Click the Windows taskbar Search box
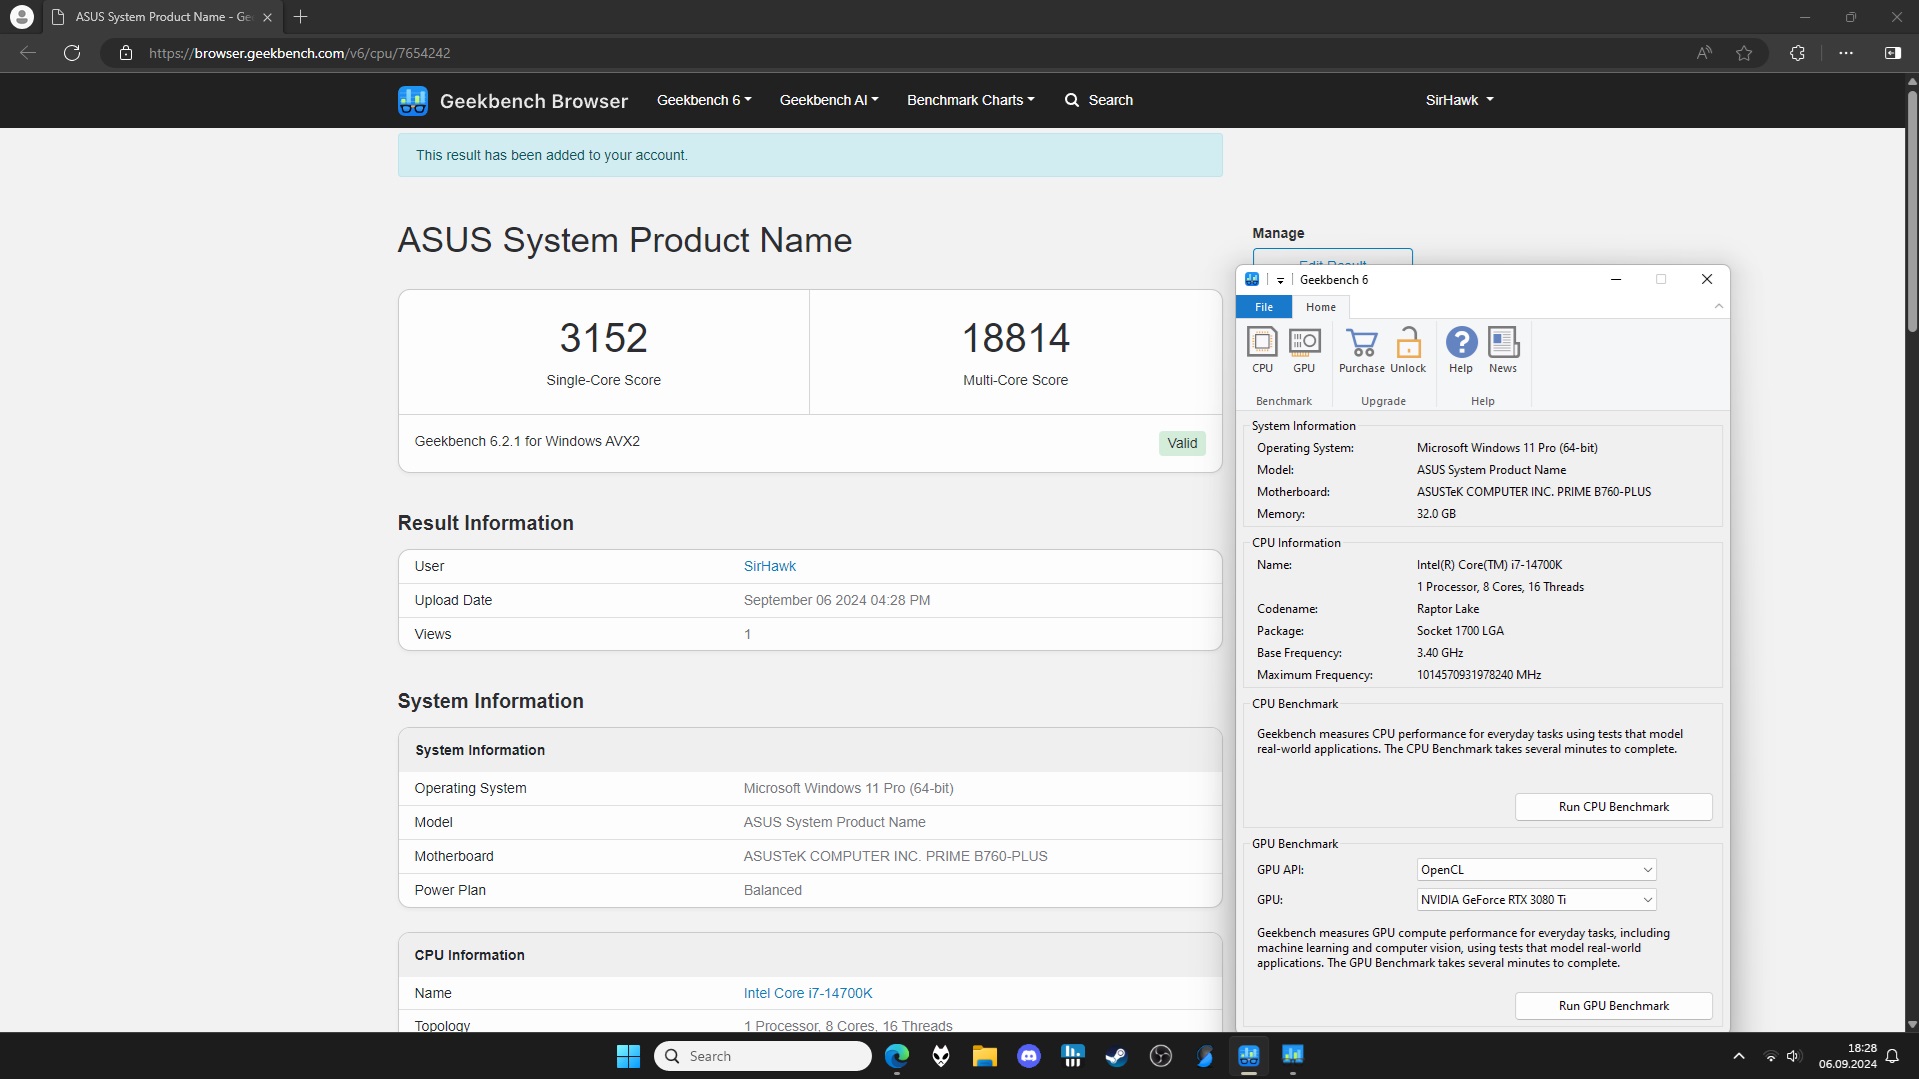 [763, 1056]
